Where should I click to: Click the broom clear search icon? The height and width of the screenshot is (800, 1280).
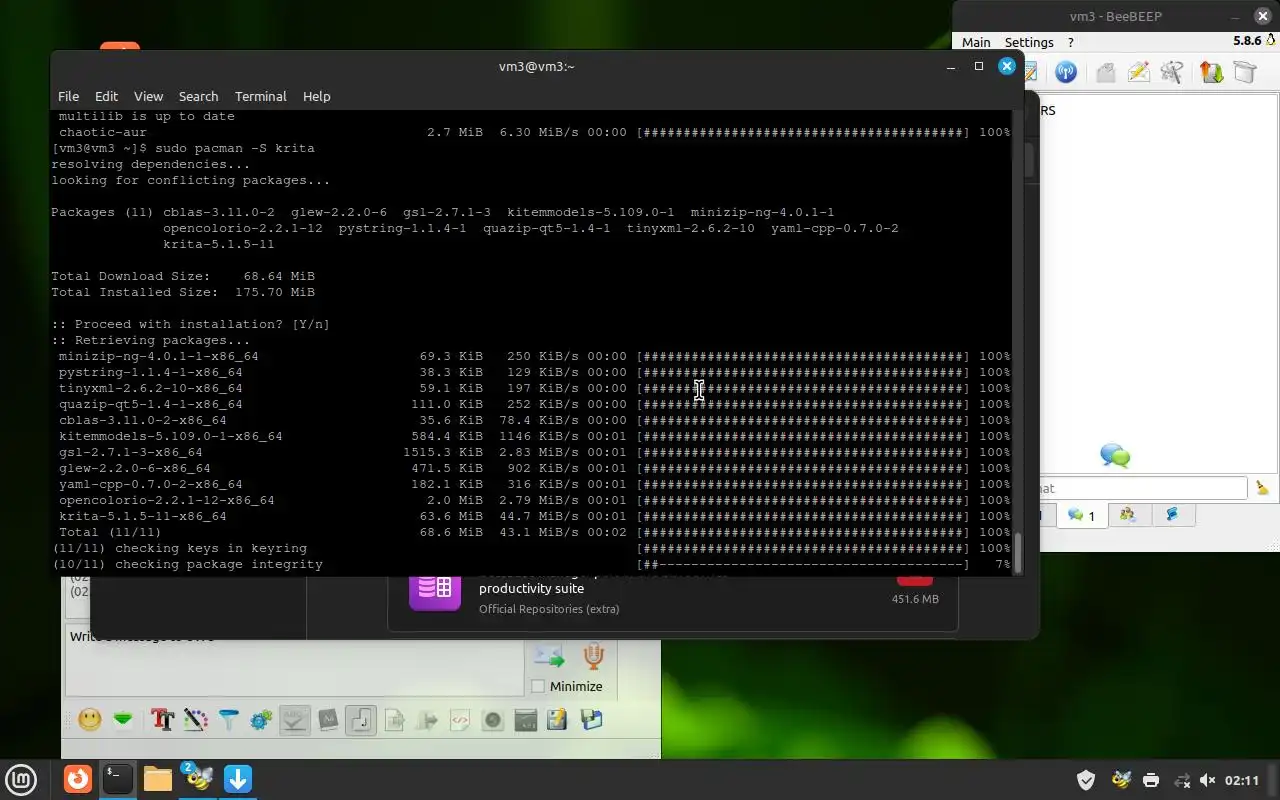point(1263,488)
